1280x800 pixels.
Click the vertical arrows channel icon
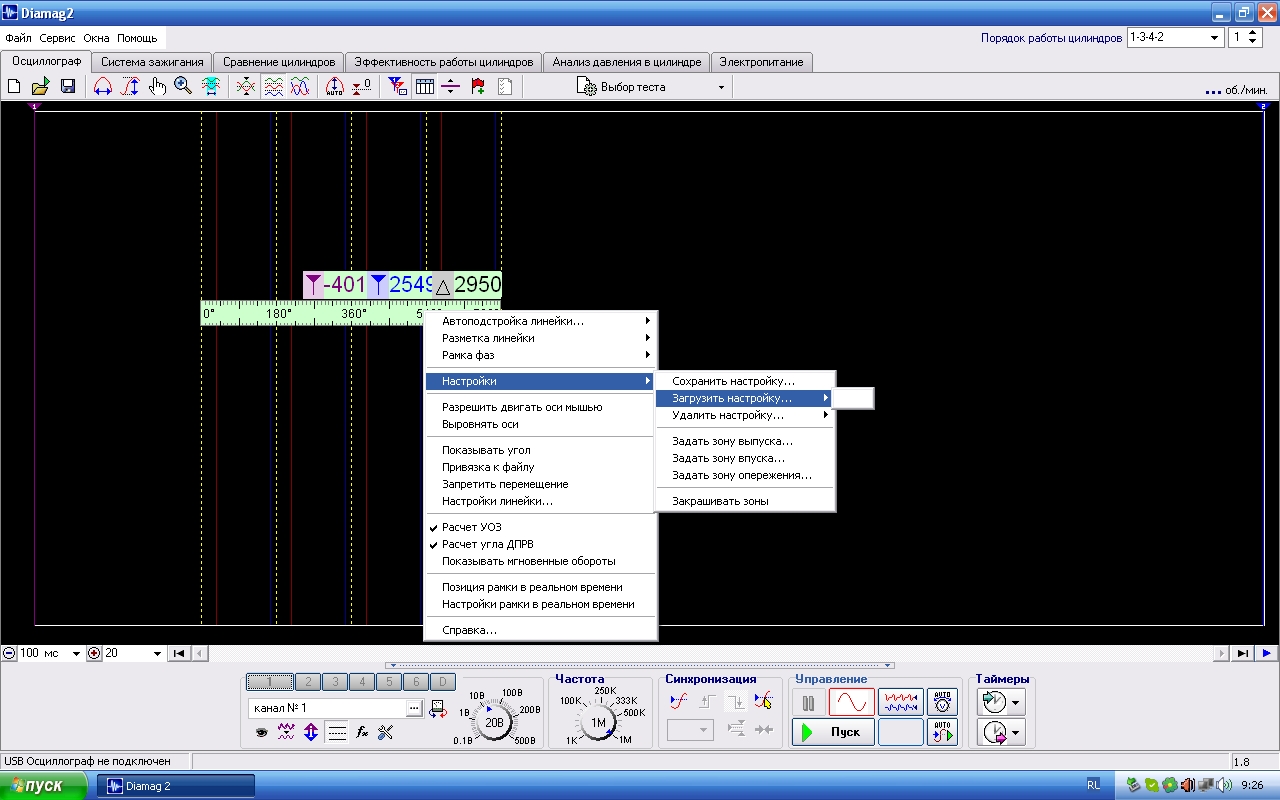click(311, 733)
